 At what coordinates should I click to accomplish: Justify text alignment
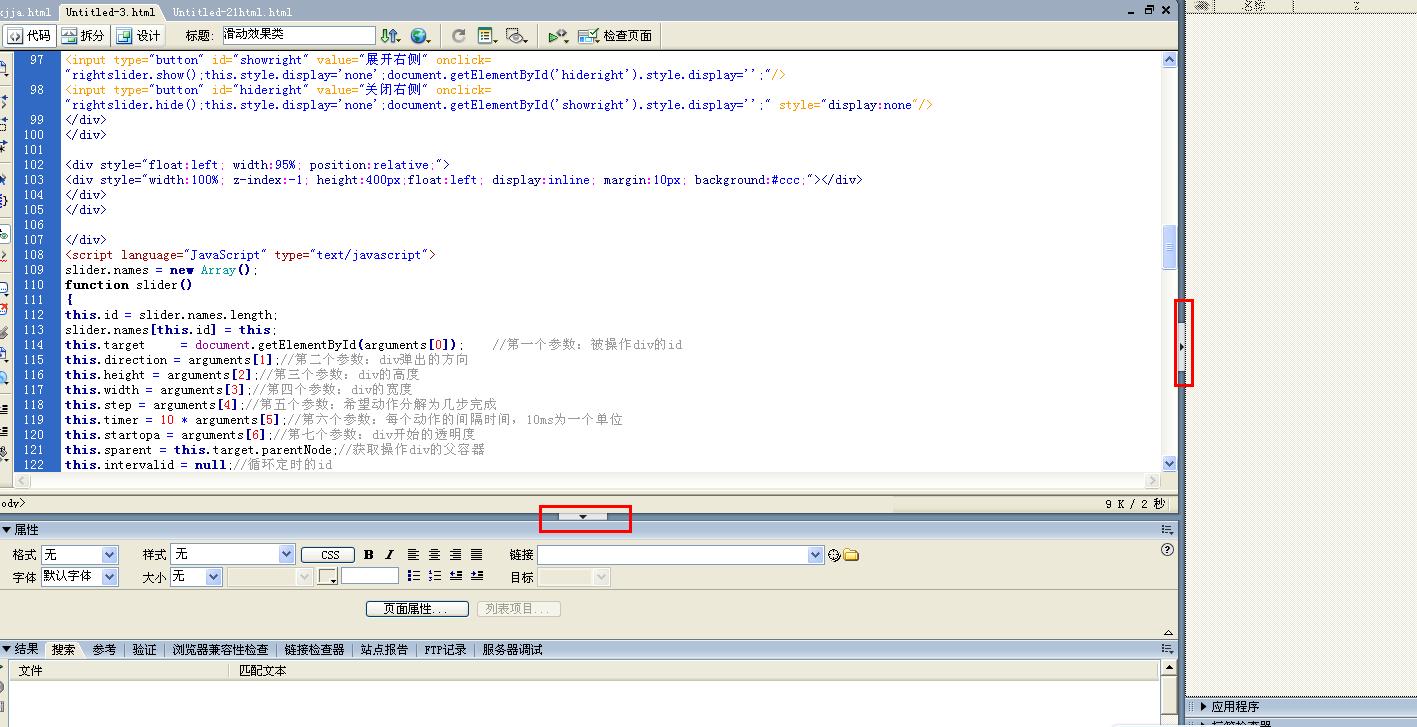click(476, 555)
